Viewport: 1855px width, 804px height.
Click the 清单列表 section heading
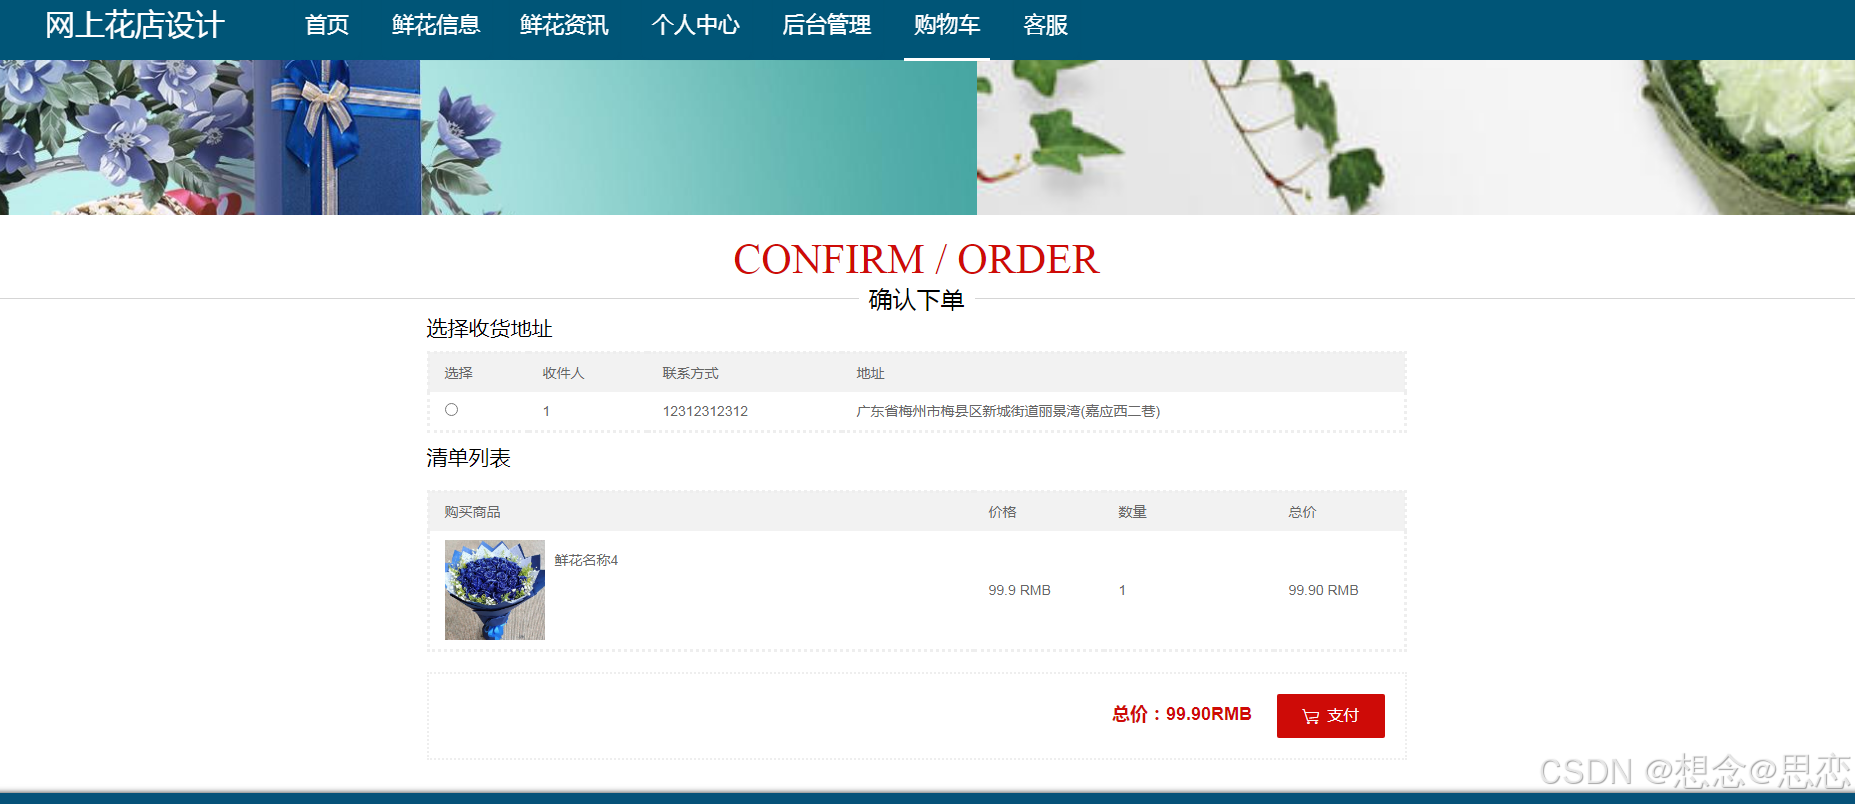coord(468,458)
